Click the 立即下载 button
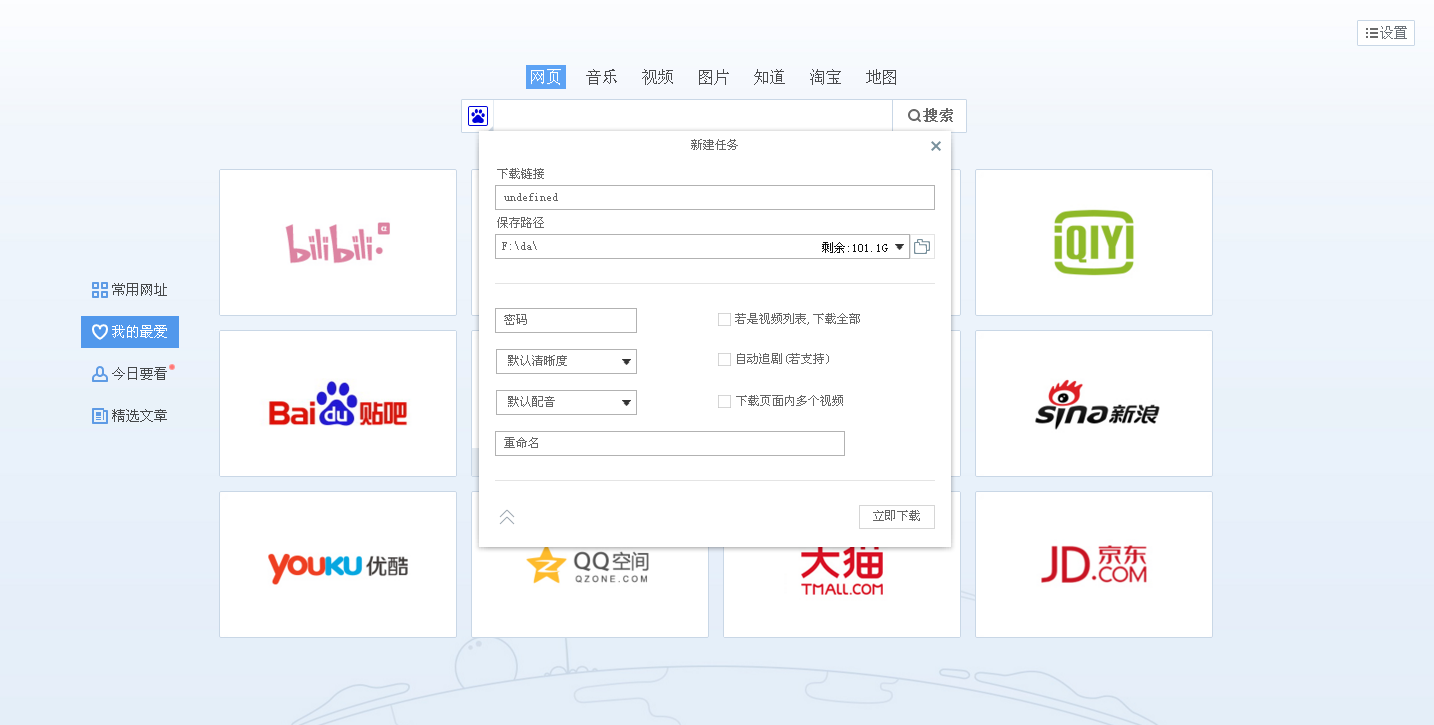 tap(896, 516)
